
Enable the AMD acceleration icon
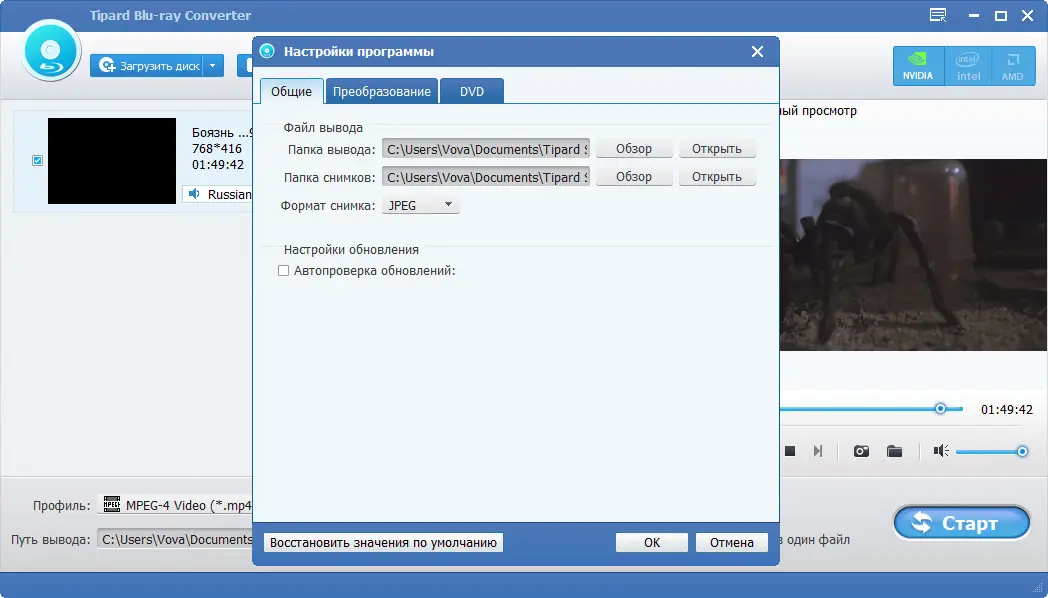click(1012, 64)
